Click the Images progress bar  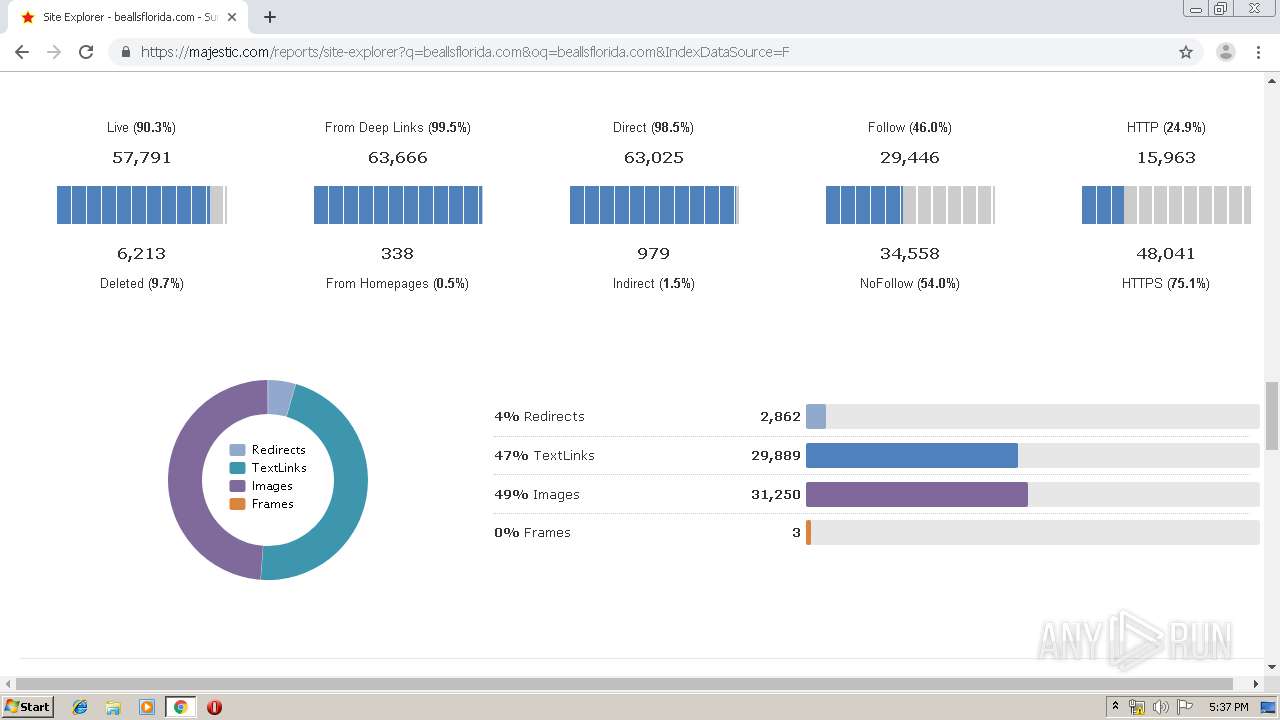pos(1032,494)
